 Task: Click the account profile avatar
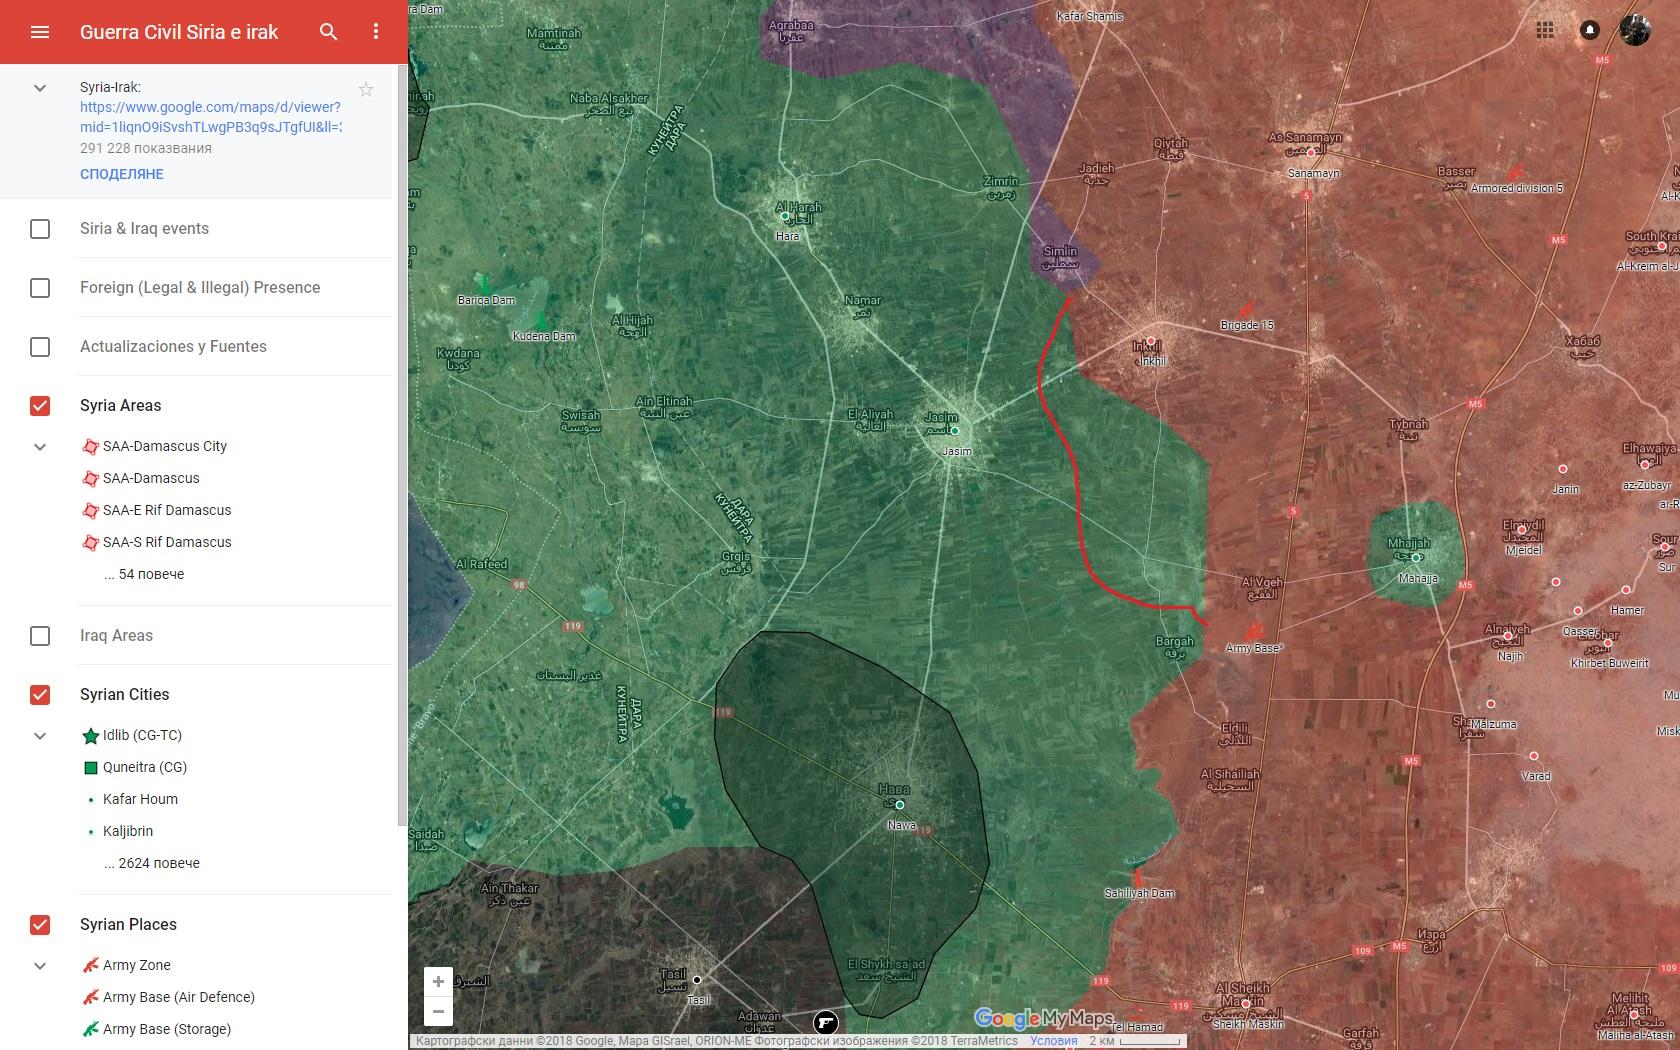coord(1635,30)
